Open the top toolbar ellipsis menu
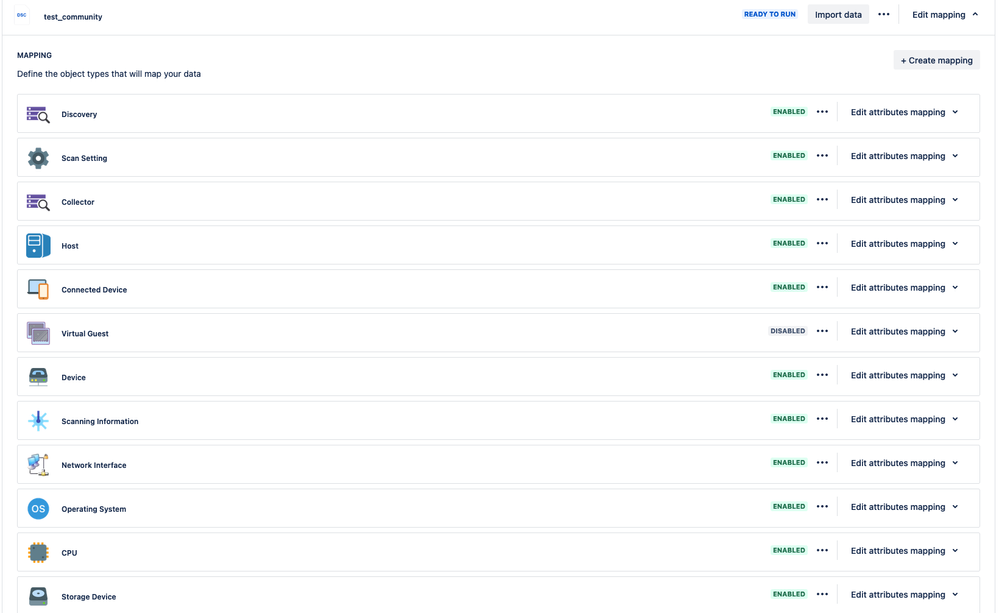Screen dimensions: 999x613 click(883, 14)
